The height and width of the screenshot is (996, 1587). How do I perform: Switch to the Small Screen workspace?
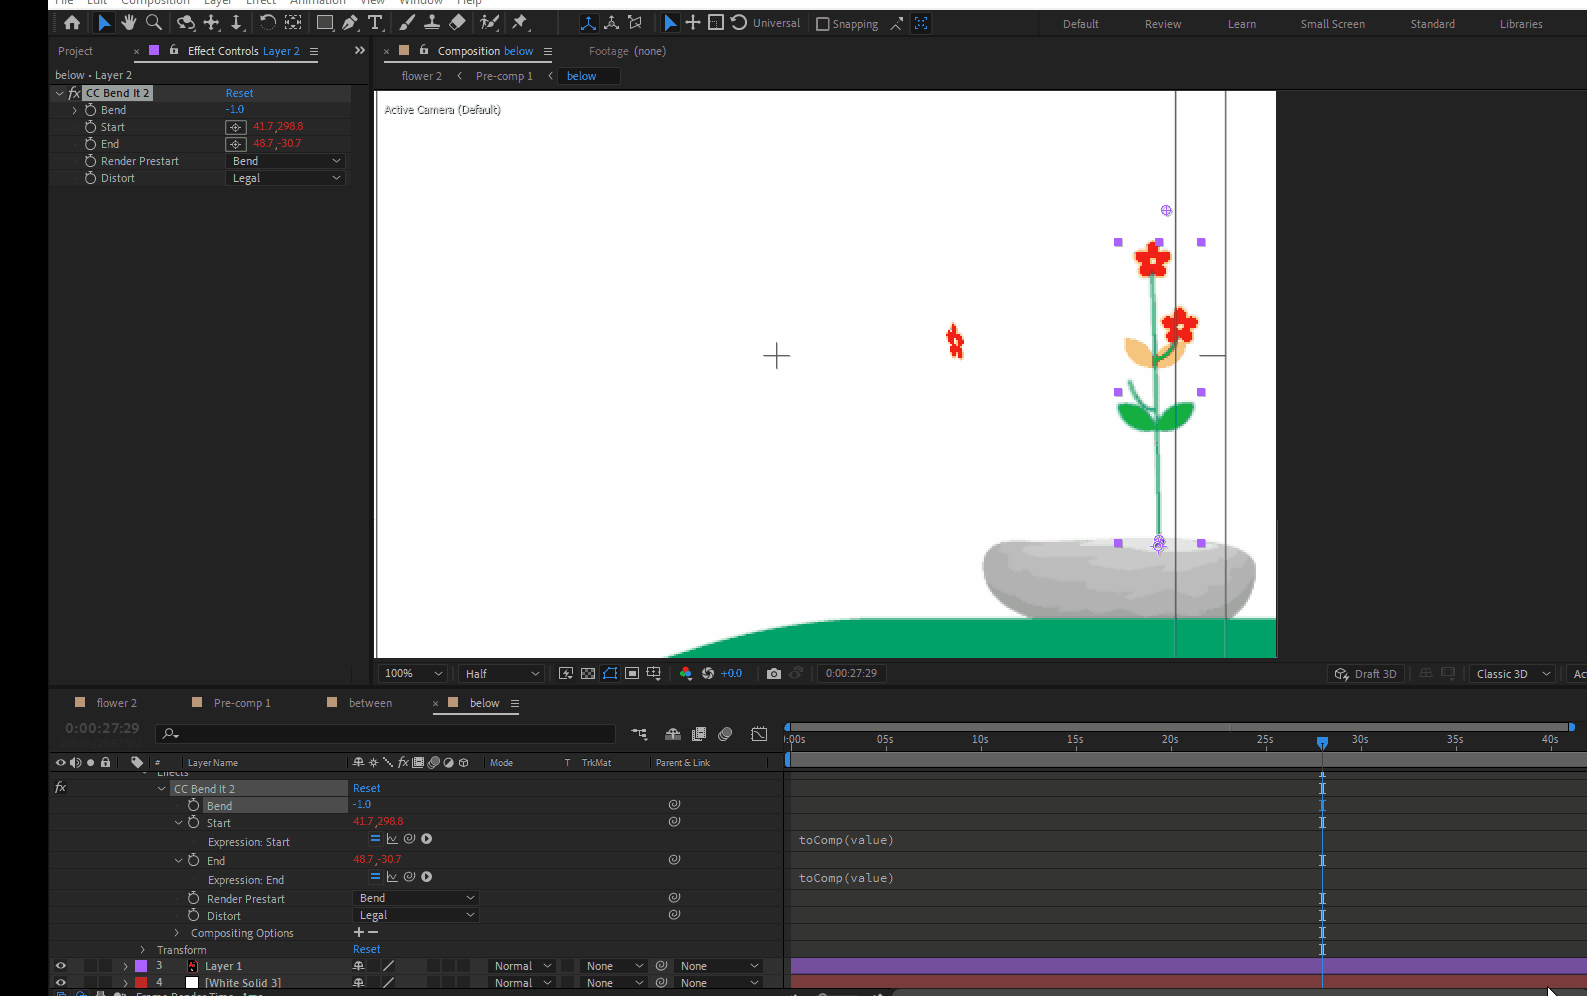tap(1332, 24)
